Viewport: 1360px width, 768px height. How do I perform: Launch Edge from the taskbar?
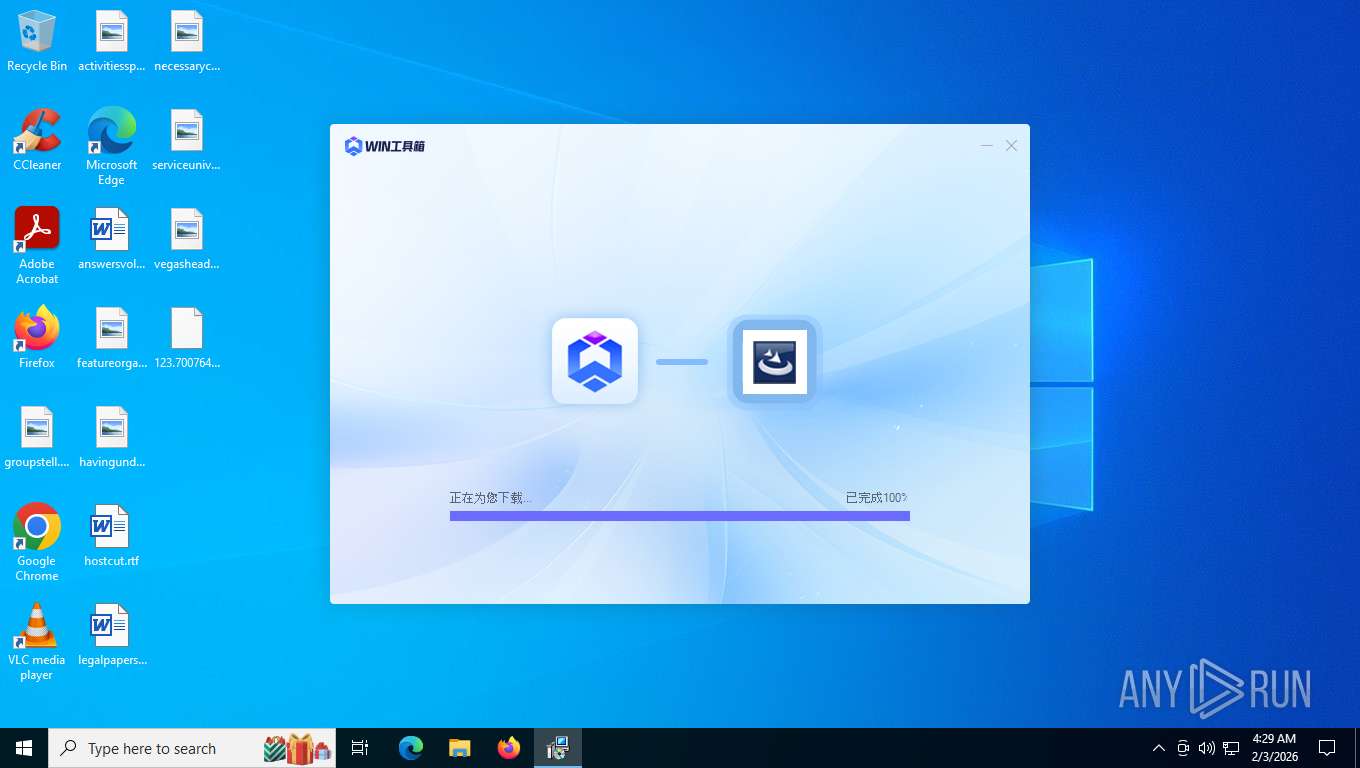(x=411, y=748)
